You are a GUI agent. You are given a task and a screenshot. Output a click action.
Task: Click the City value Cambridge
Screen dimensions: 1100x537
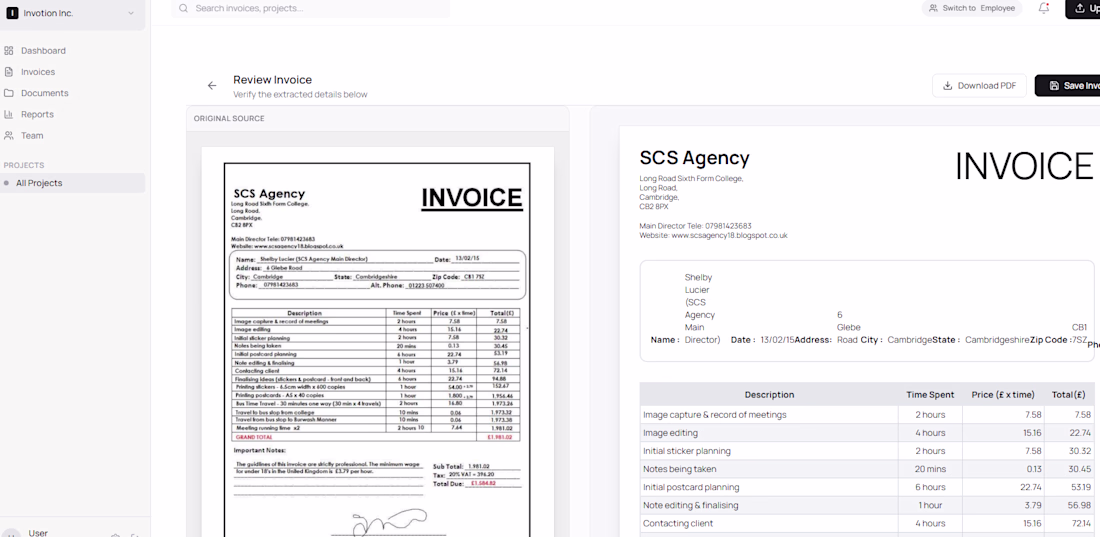909,340
